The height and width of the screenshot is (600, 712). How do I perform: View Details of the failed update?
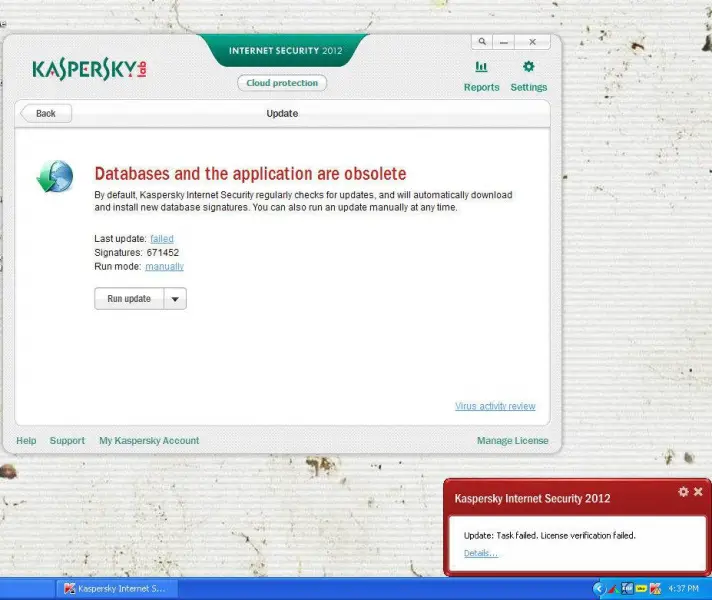click(480, 554)
